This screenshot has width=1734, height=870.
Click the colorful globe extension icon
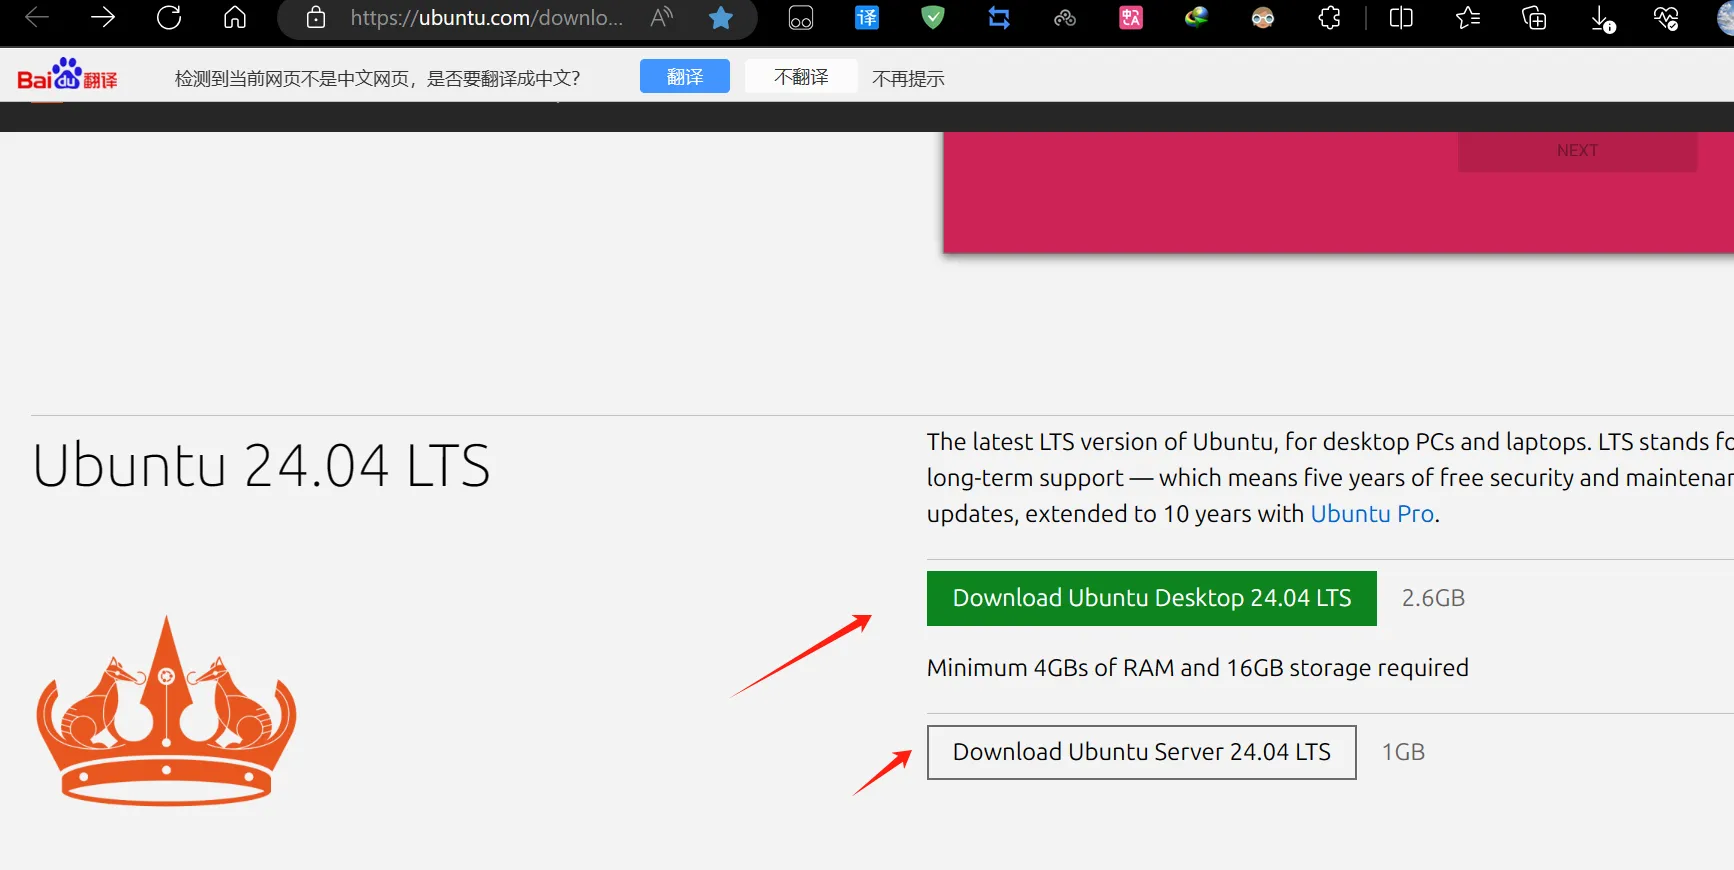tap(1197, 18)
